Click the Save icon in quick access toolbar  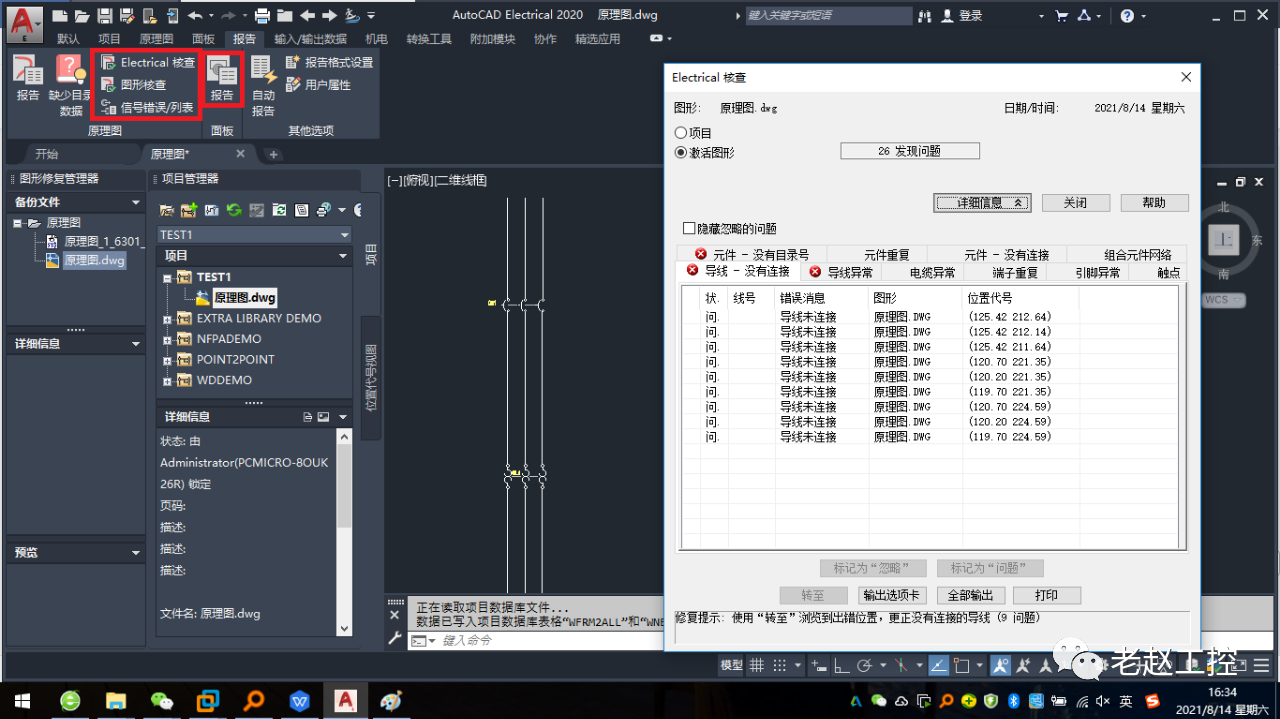104,16
